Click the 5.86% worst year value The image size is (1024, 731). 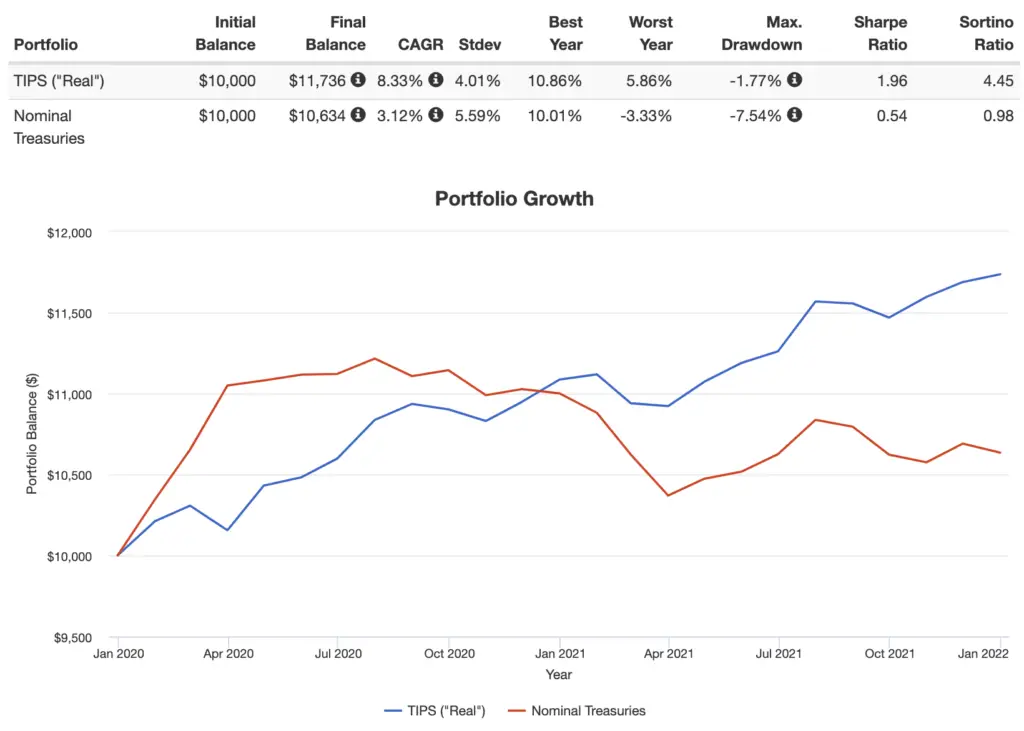tap(648, 81)
